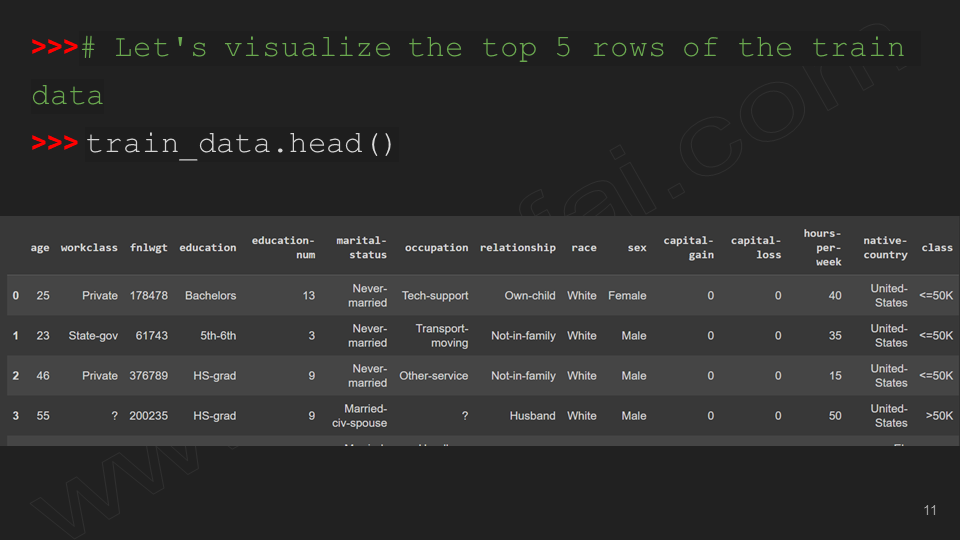Select the State-gov workclass cell
This screenshot has width=960, height=540.
click(93, 336)
